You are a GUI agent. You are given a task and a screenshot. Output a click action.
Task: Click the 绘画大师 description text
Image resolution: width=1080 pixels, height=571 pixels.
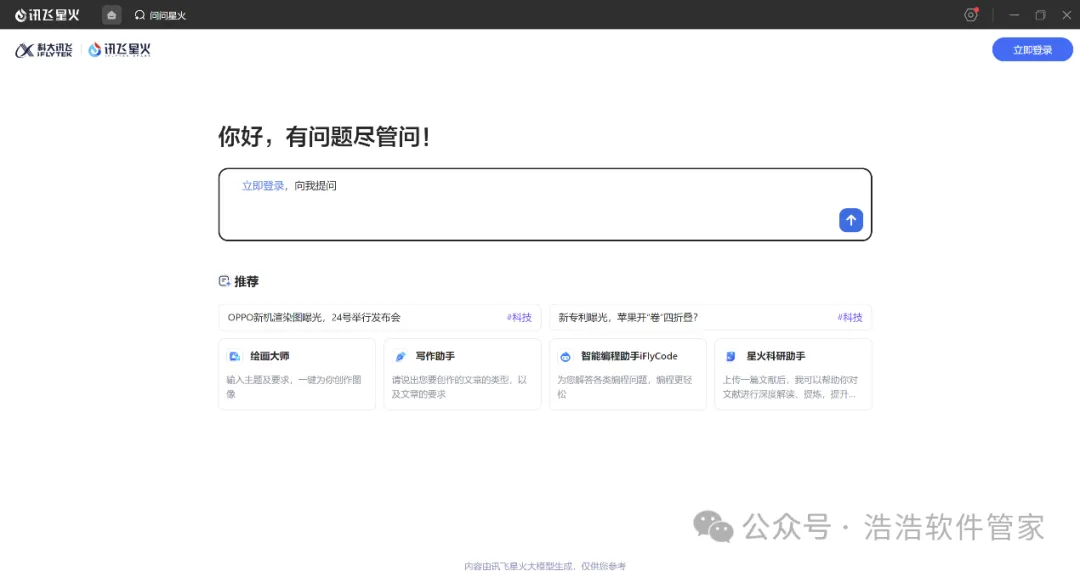294,387
